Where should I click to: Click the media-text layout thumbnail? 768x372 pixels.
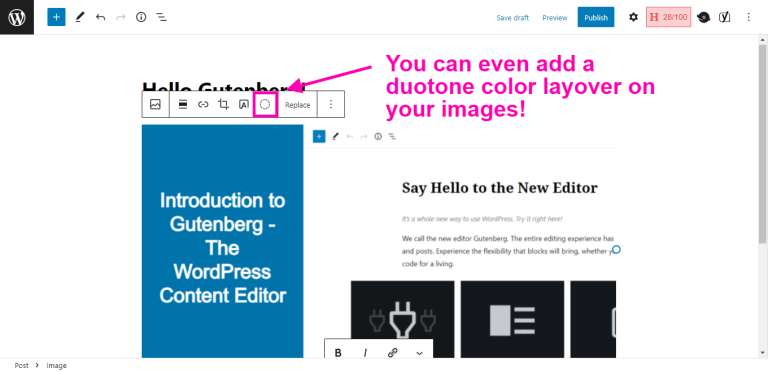point(512,319)
